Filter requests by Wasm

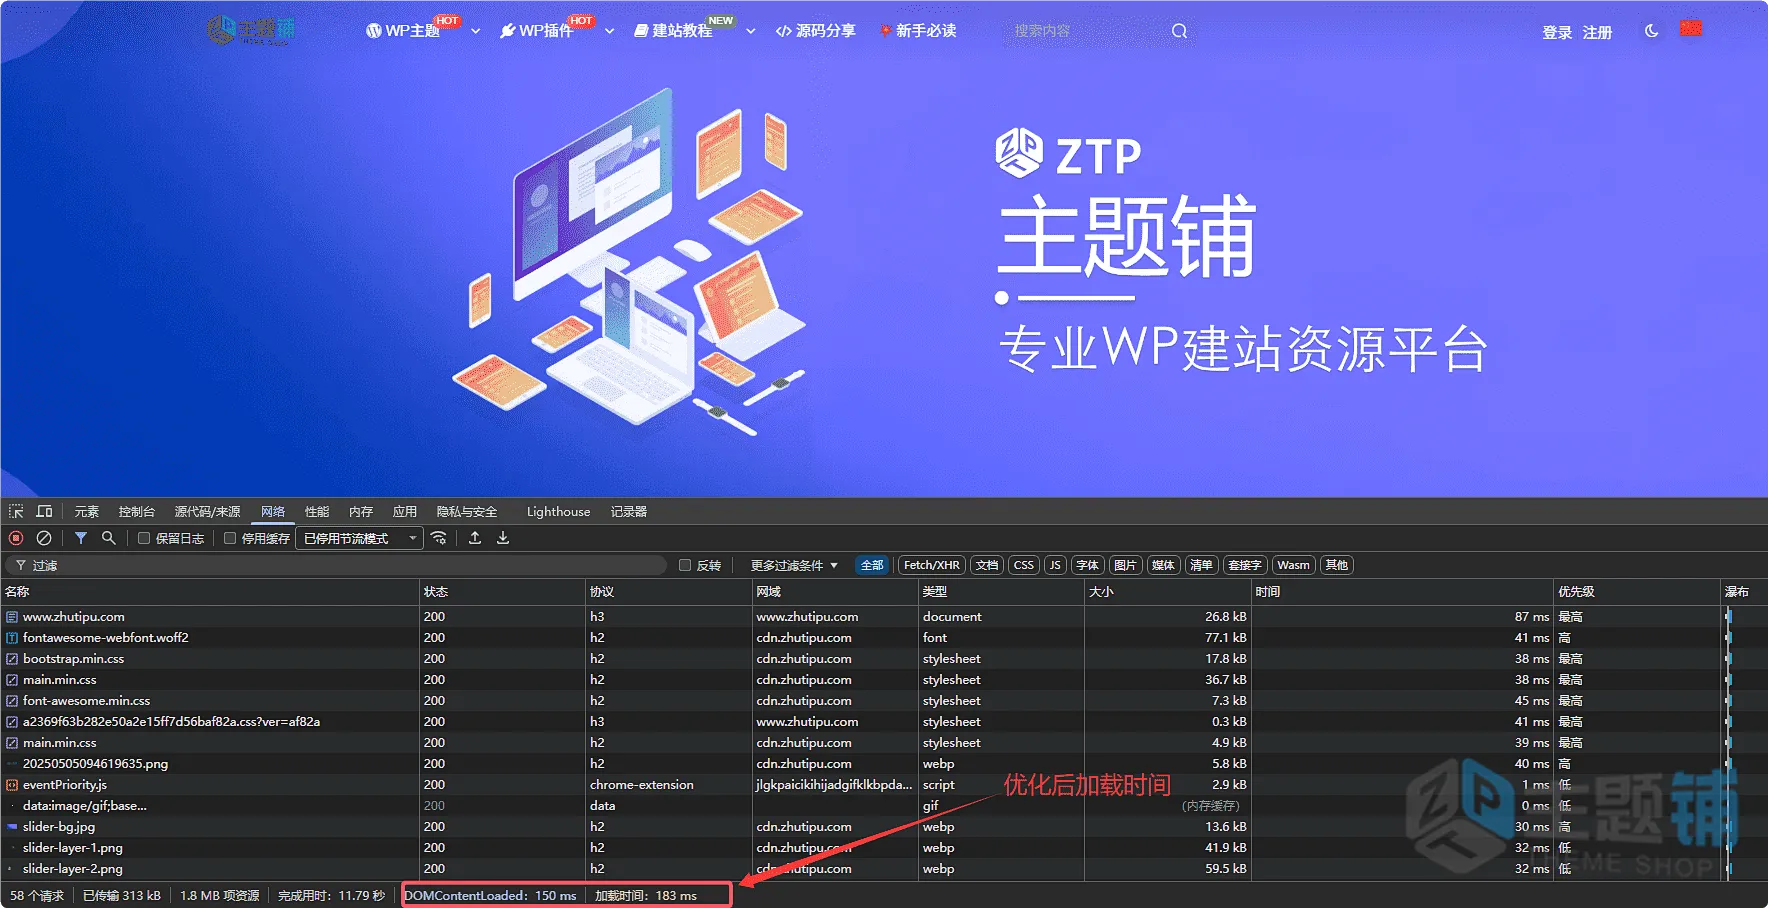point(1293,565)
